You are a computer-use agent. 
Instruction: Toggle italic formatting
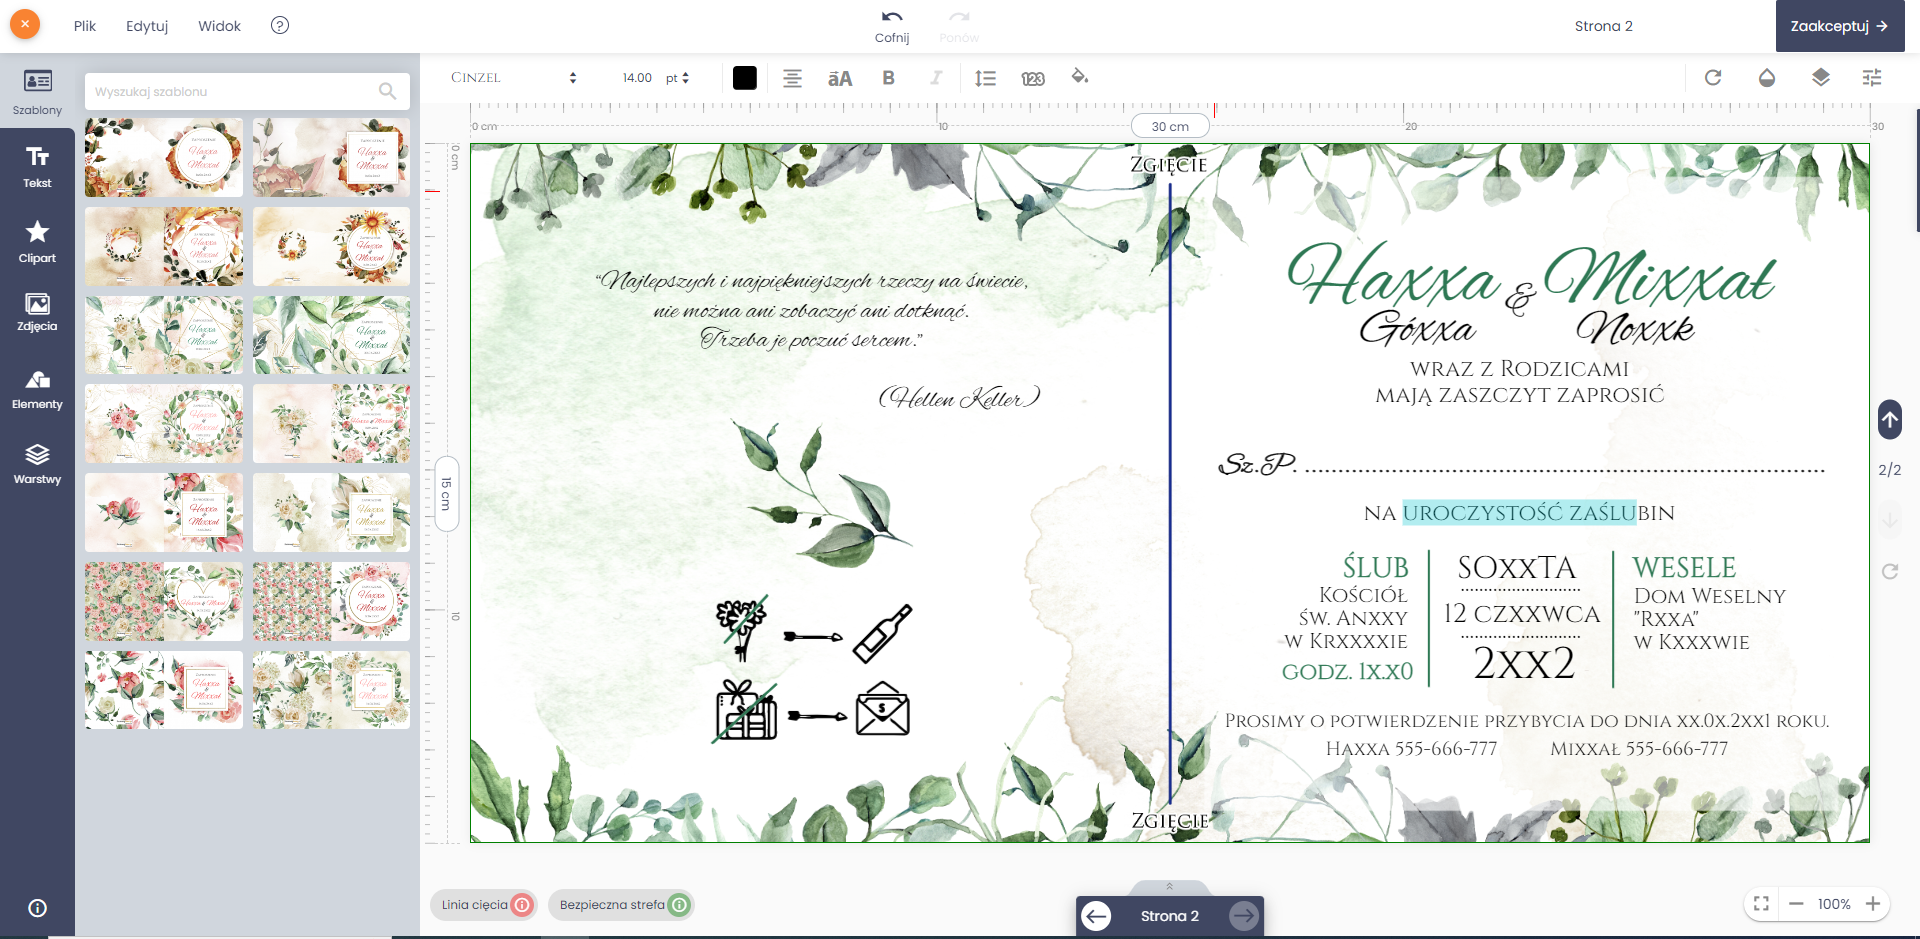coord(936,78)
